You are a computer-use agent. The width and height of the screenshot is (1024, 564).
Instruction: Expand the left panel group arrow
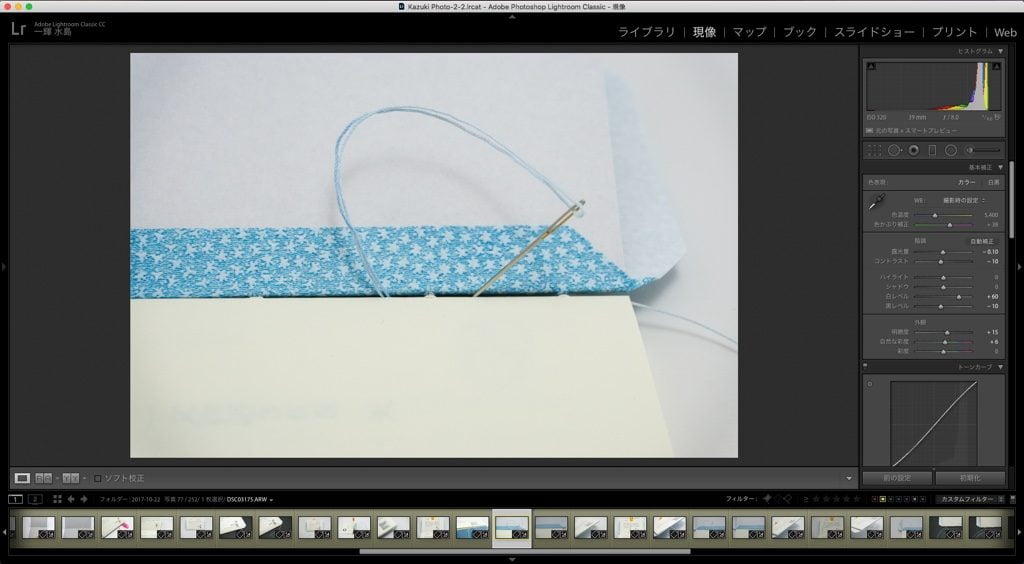pos(4,266)
